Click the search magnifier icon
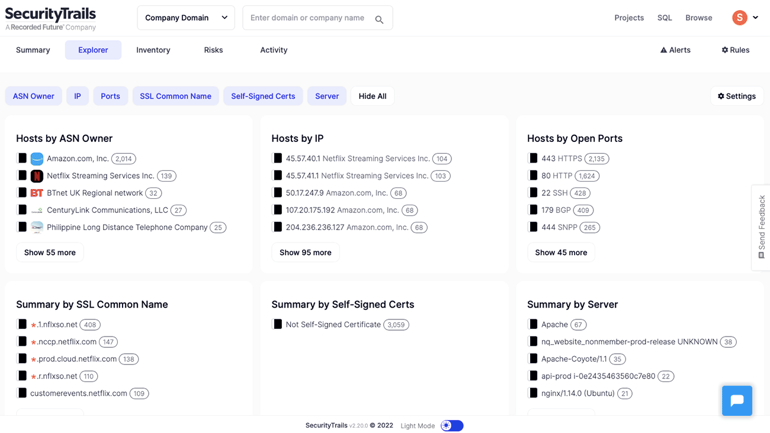770x433 pixels. pyautogui.click(x=379, y=19)
